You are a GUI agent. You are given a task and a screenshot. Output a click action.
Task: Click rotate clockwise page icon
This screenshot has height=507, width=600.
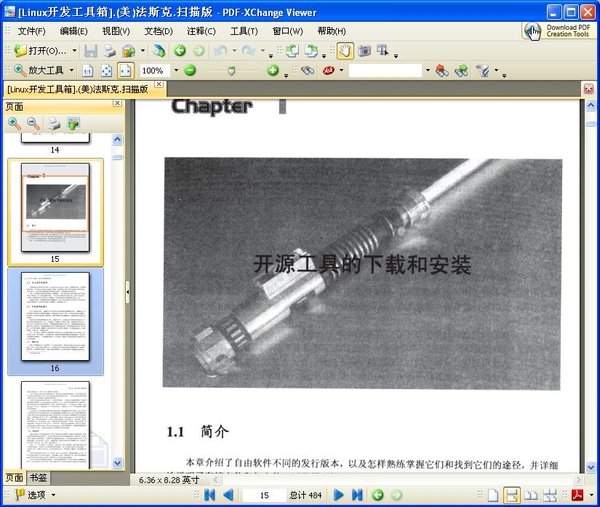pos(311,51)
